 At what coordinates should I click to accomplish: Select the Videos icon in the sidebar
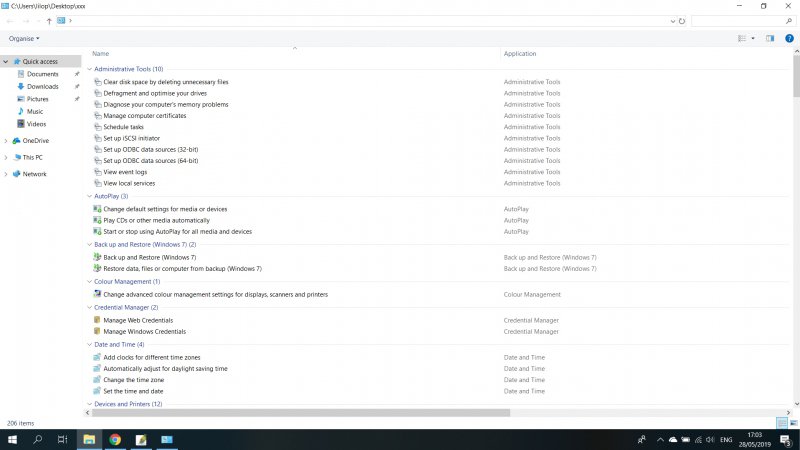21,124
